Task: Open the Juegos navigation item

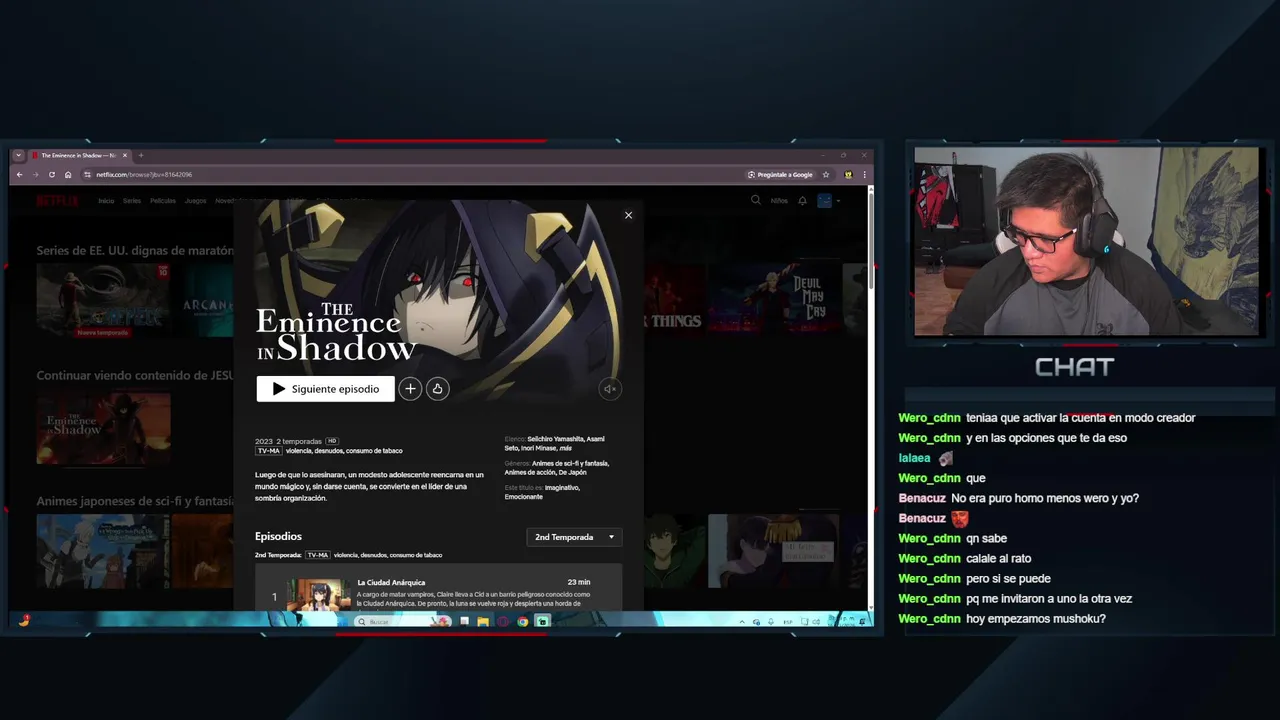Action: [195, 200]
